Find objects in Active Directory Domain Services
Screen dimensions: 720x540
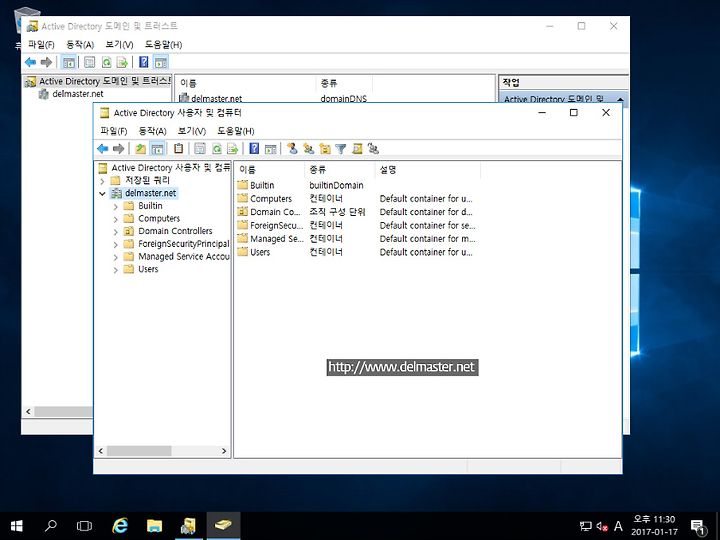point(357,149)
